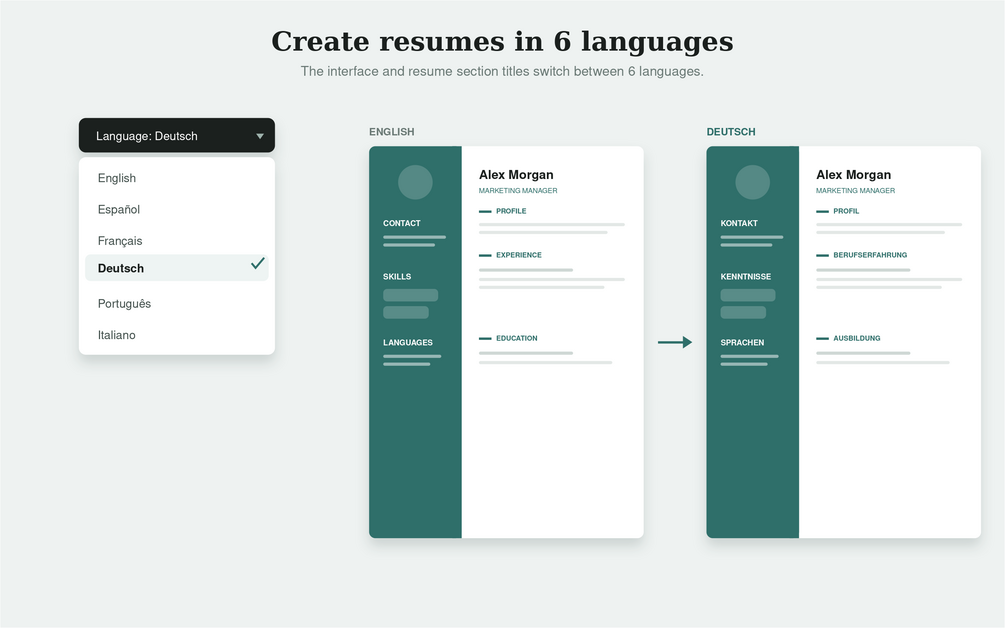Image resolution: width=1005 pixels, height=628 pixels.
Task: Select the highlighted Deutsch option
Action: [176, 268]
